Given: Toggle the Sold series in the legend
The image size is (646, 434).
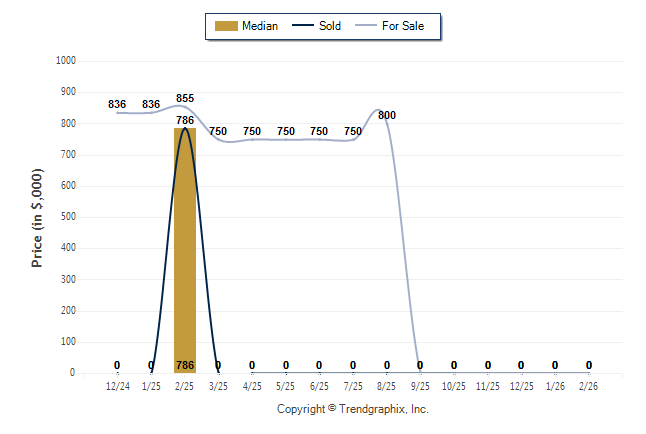Looking at the screenshot, I should 330,26.
